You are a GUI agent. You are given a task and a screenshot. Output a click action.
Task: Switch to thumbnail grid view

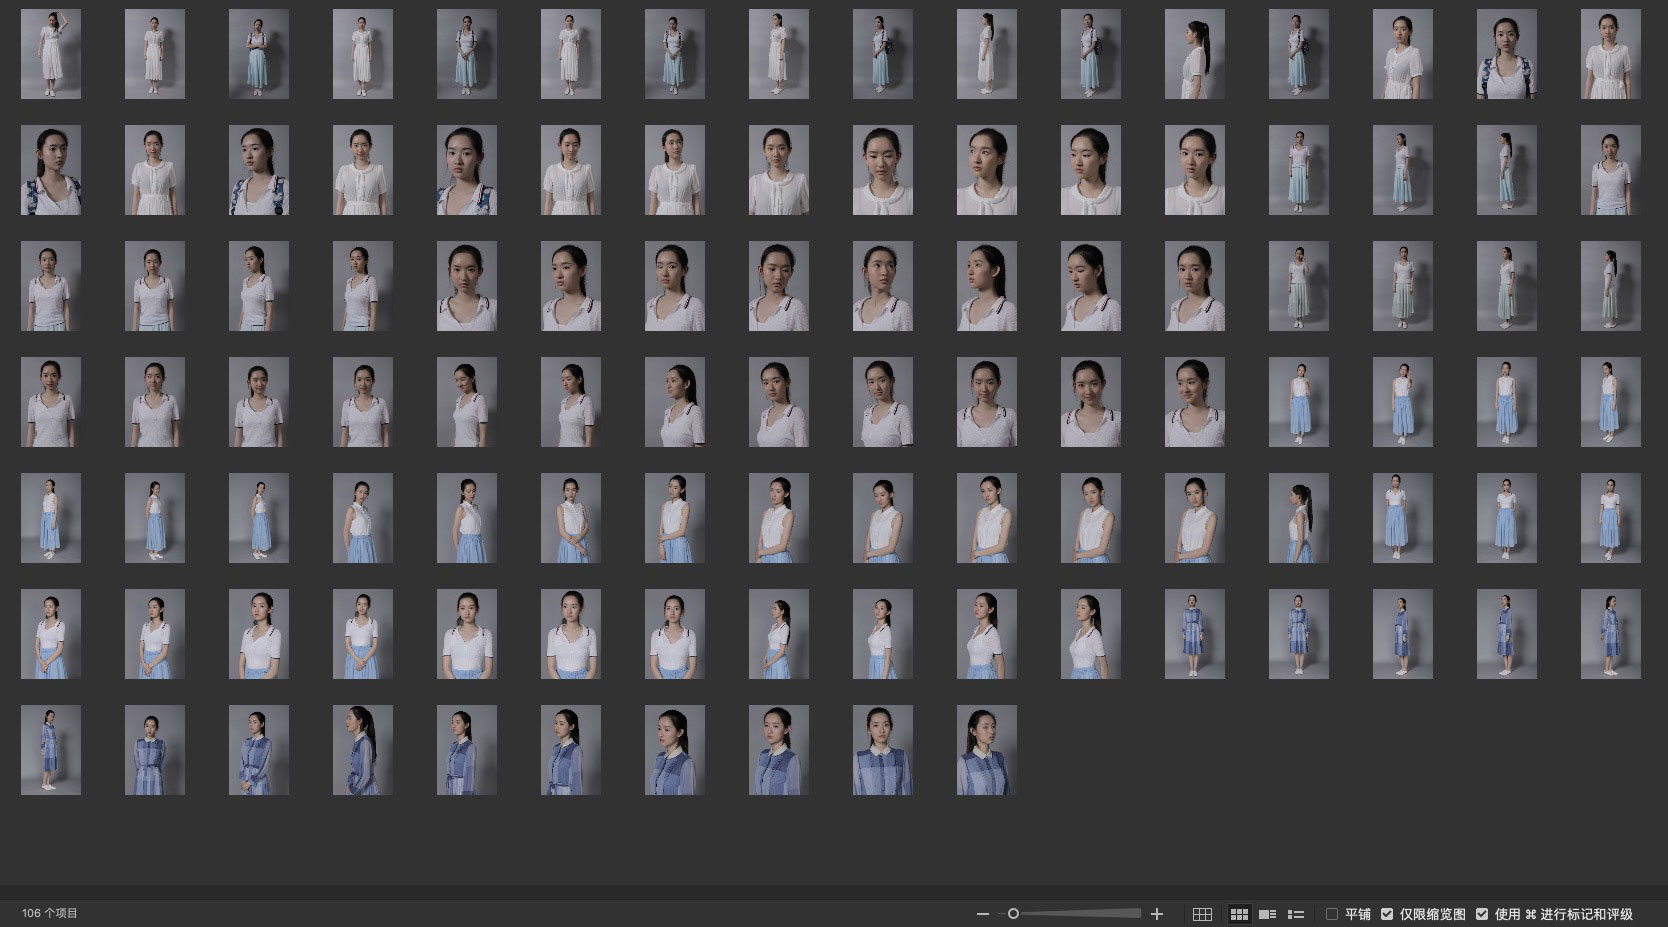1239,914
